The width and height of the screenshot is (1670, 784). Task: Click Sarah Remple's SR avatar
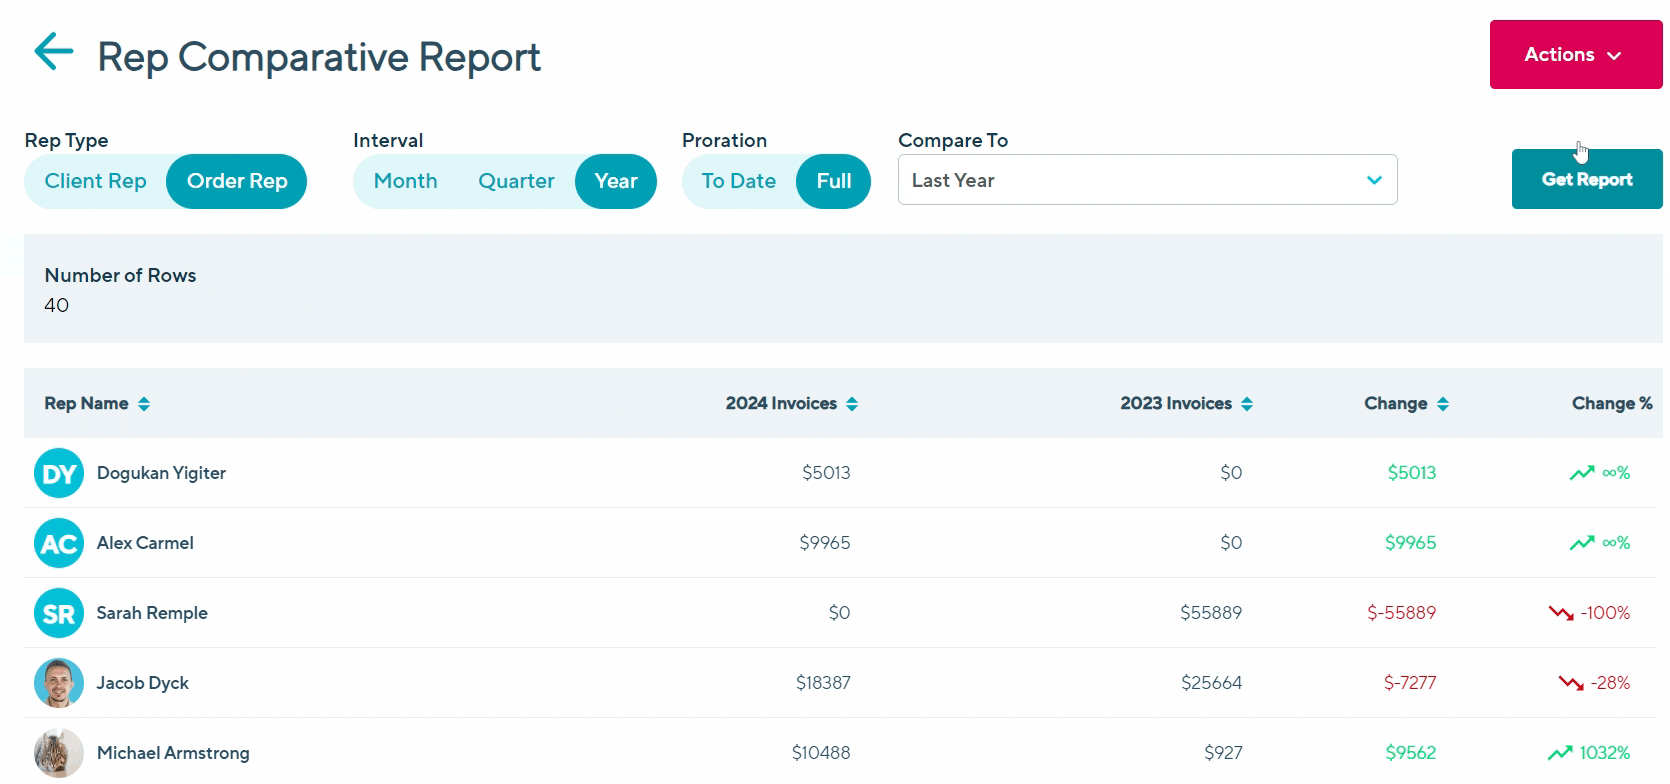click(59, 613)
